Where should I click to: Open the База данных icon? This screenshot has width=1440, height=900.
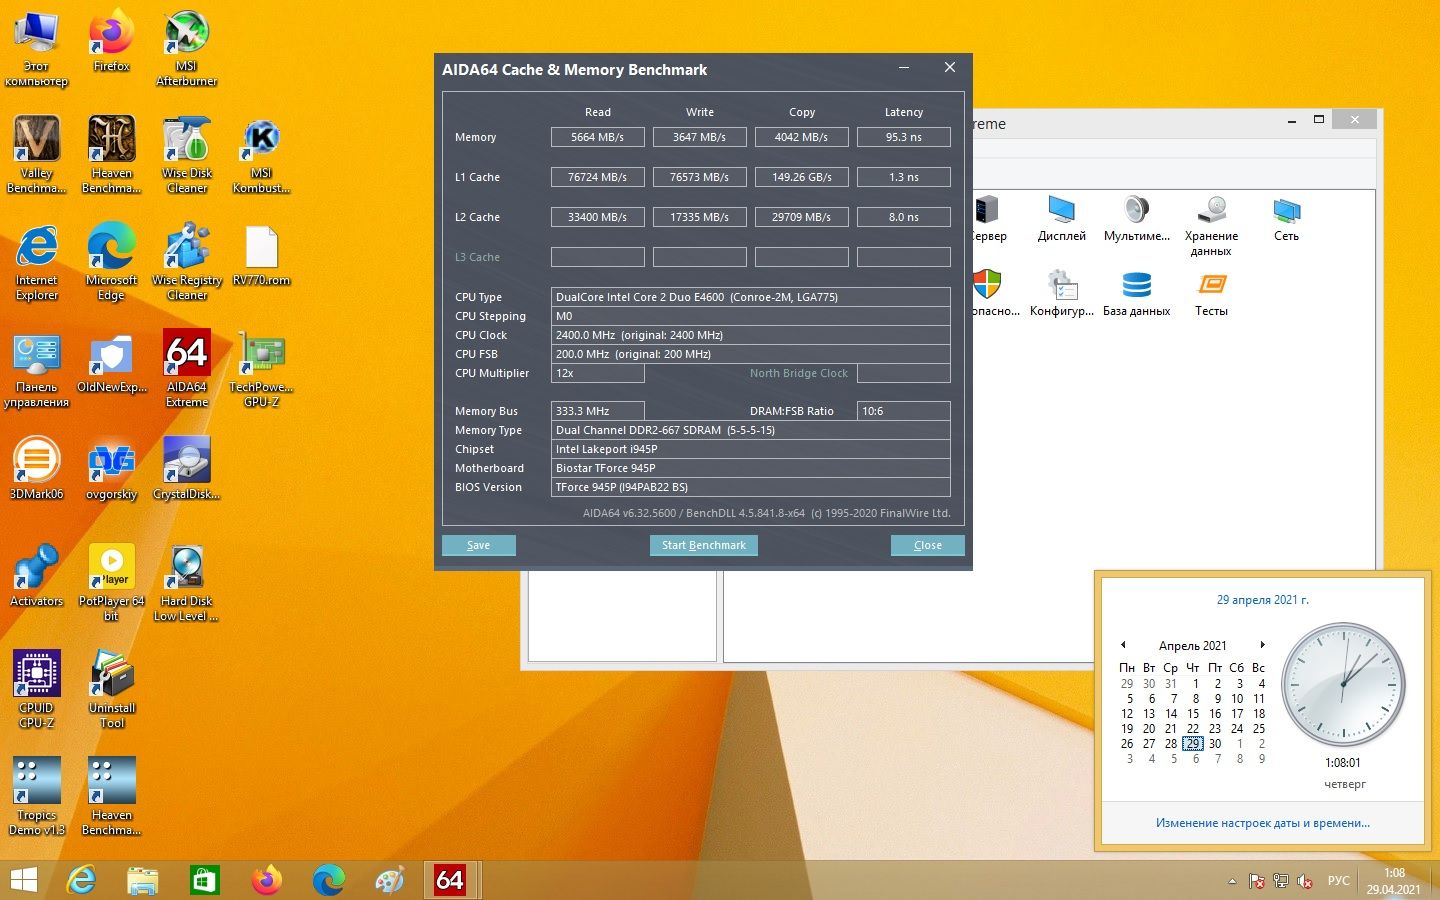(1137, 295)
